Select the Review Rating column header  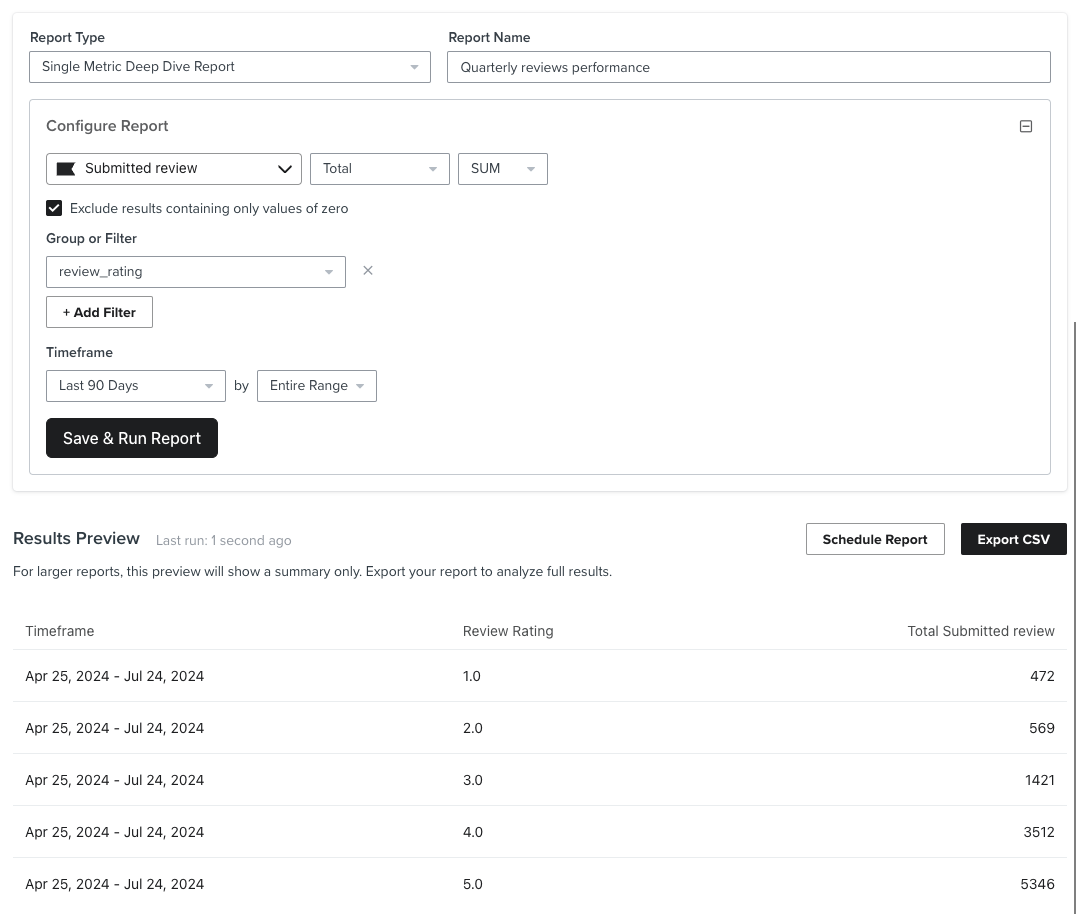click(507, 631)
